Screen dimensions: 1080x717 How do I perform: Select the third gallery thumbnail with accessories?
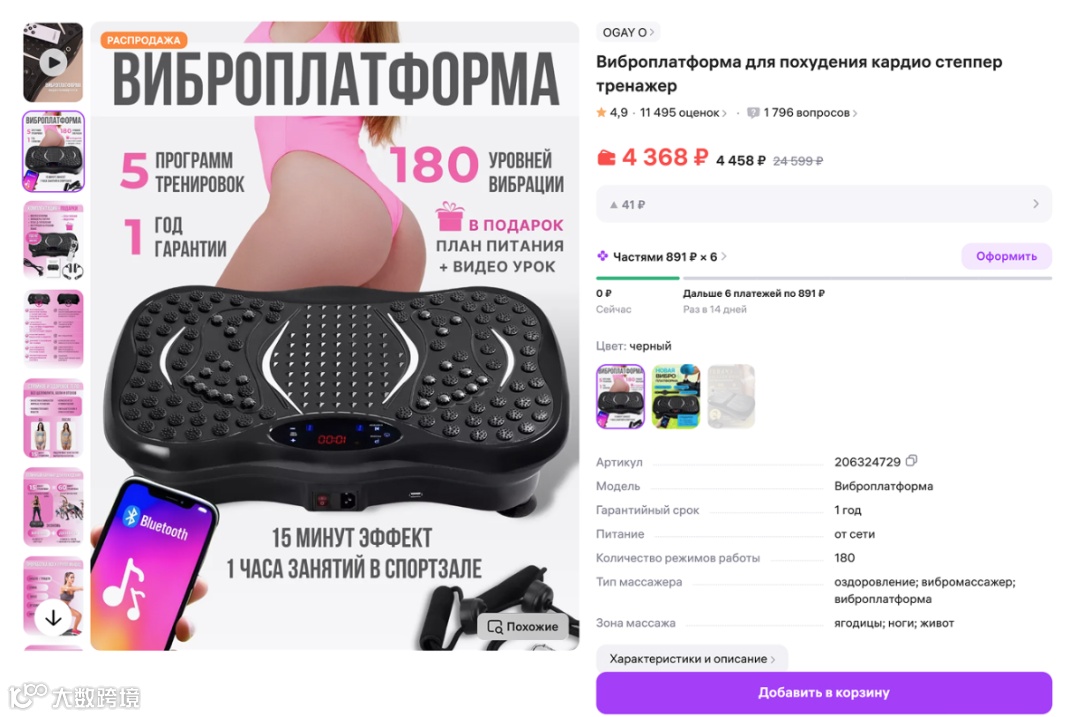(53, 240)
